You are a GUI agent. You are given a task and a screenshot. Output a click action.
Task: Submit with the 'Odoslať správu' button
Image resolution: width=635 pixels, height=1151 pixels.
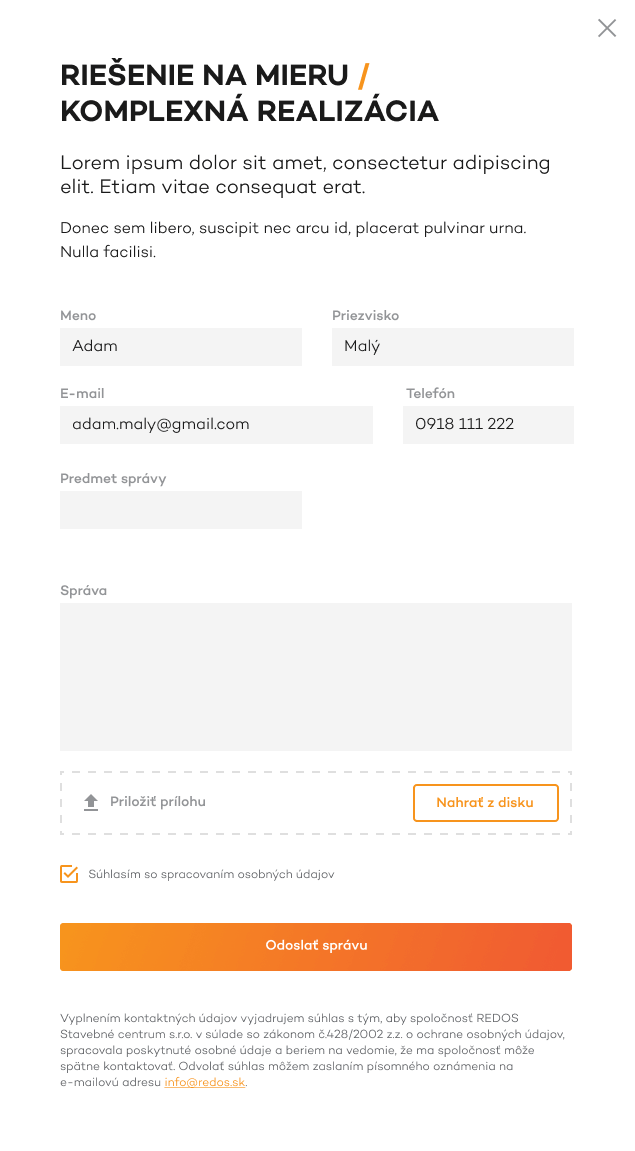[316, 946]
